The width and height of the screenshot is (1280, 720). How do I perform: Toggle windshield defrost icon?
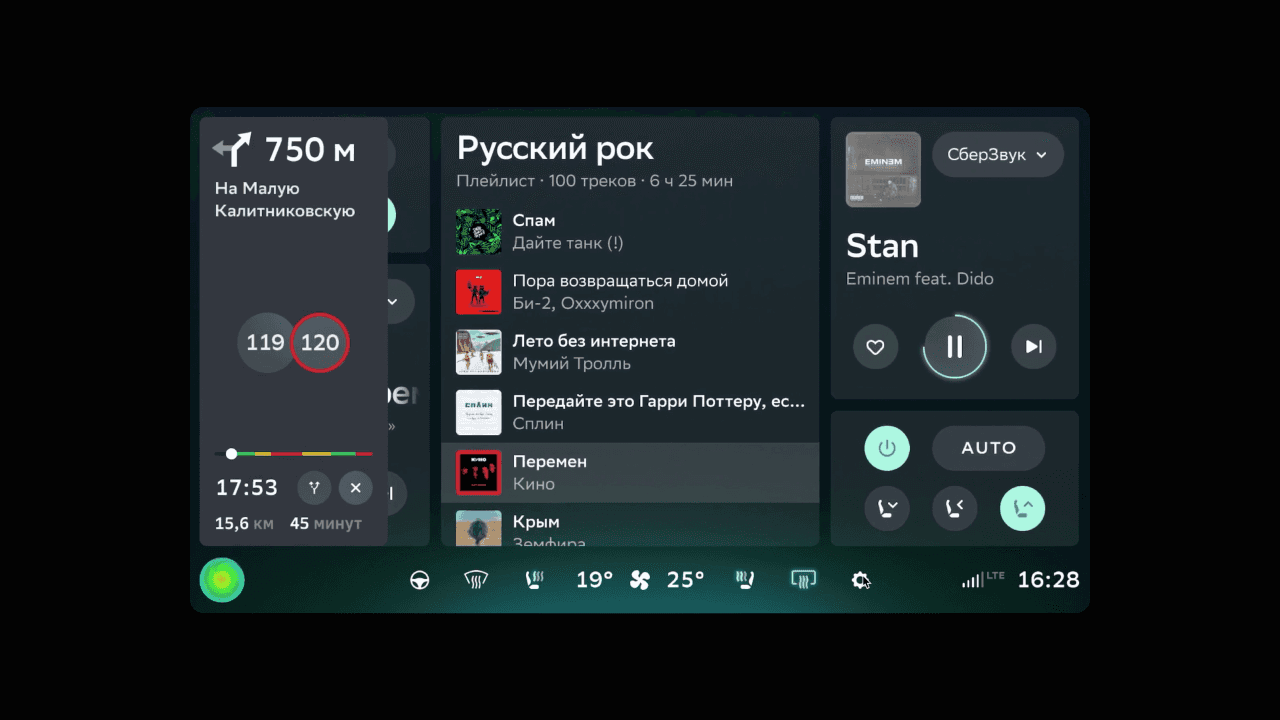click(x=476, y=580)
